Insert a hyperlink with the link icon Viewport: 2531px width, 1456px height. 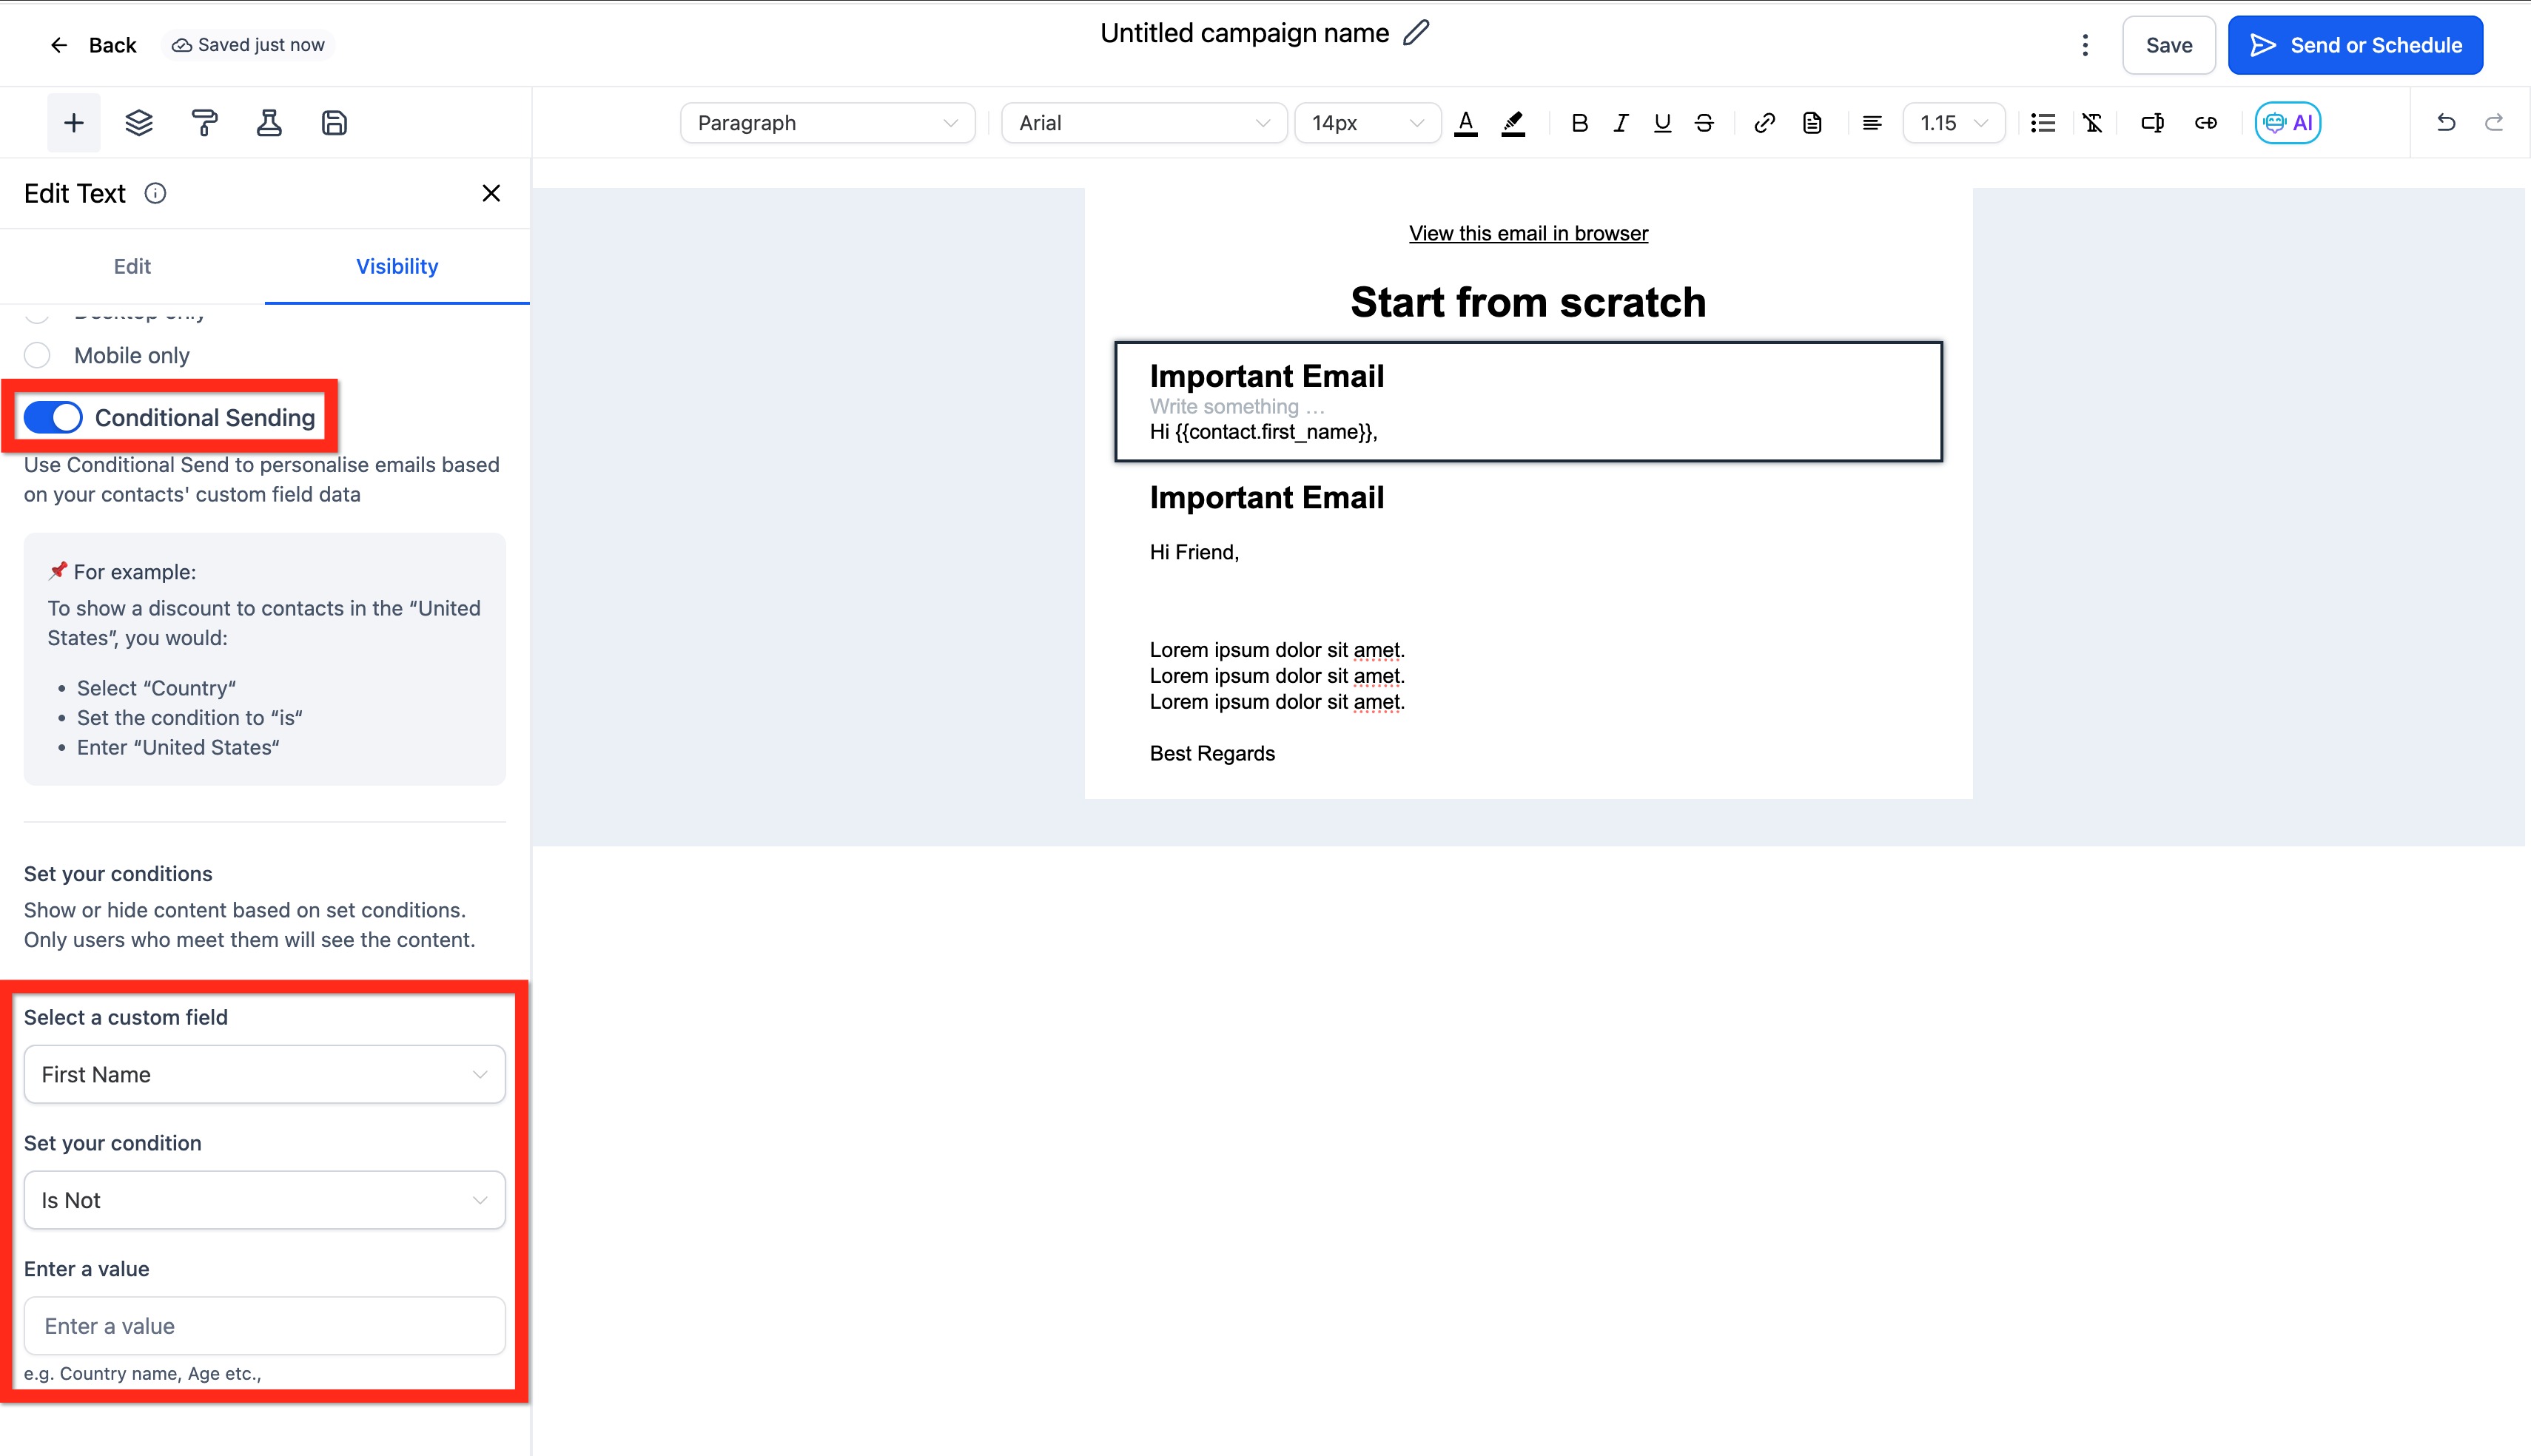pos(1764,123)
